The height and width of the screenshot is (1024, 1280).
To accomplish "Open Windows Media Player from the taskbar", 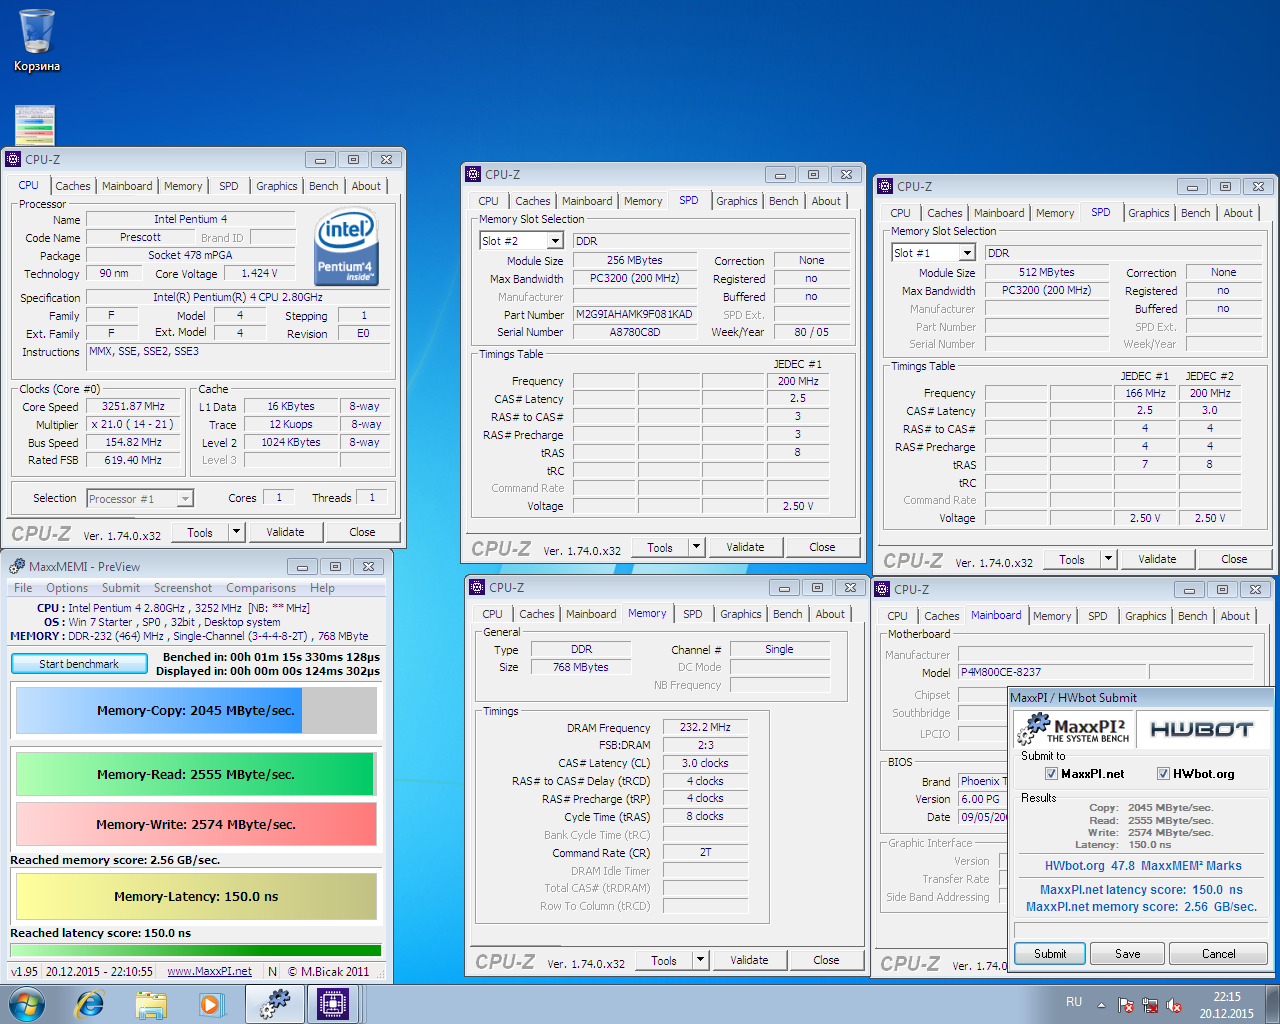I will (x=211, y=1004).
